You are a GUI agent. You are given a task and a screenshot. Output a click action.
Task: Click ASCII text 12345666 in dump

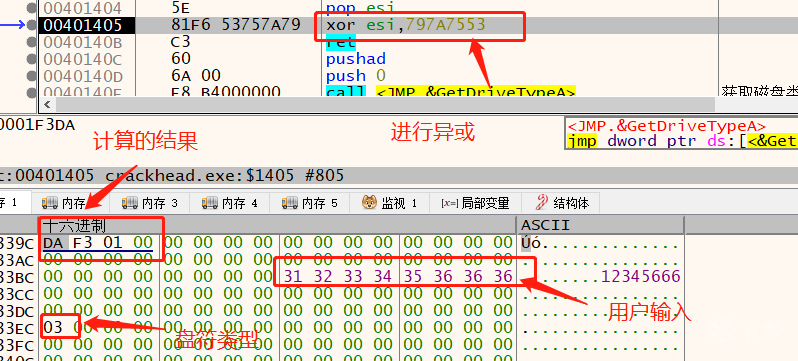641,276
